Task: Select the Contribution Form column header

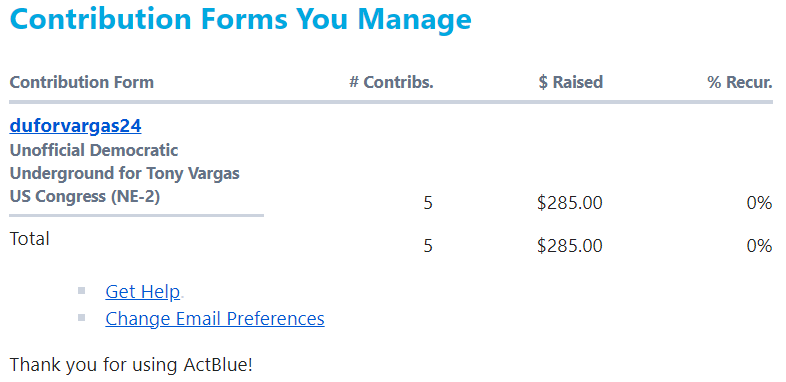Action: [x=82, y=82]
